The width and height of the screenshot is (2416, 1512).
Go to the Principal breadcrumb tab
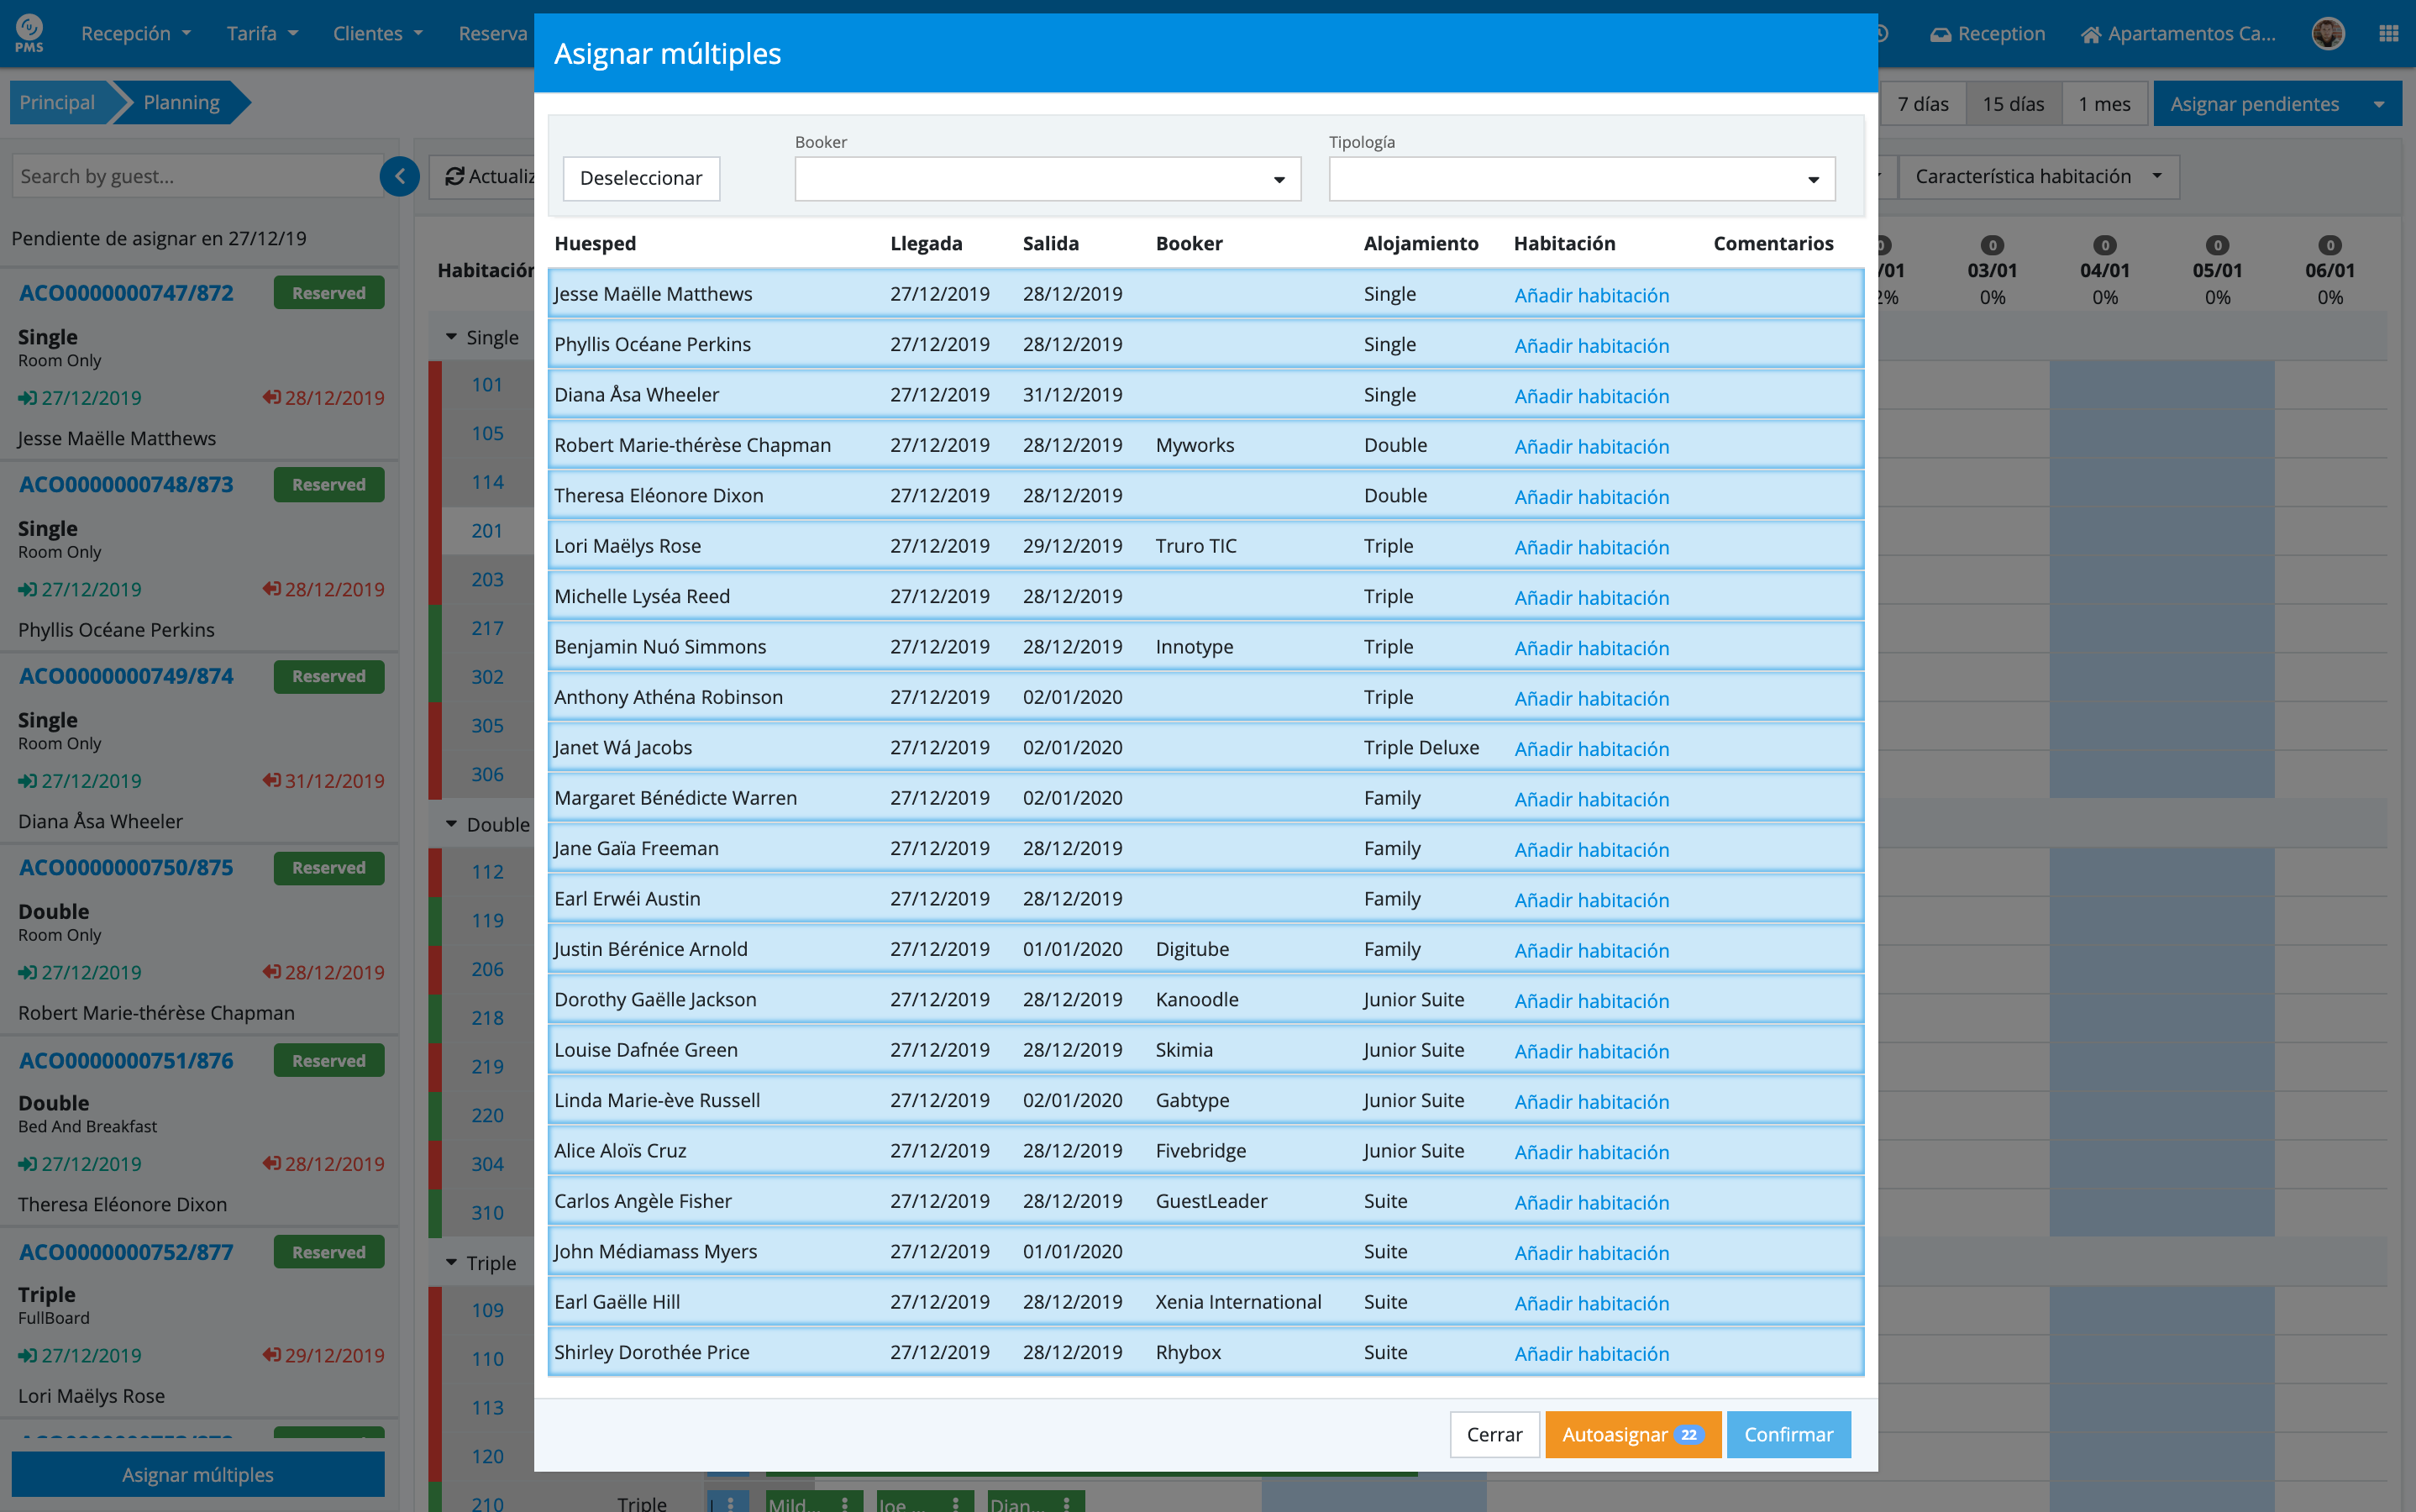pyautogui.click(x=57, y=102)
